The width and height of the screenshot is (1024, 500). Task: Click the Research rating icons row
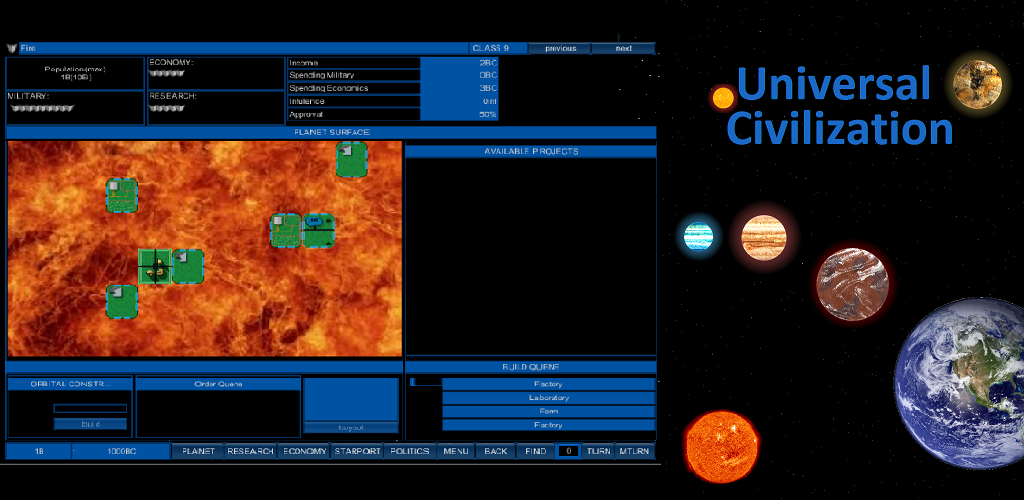[x=166, y=108]
